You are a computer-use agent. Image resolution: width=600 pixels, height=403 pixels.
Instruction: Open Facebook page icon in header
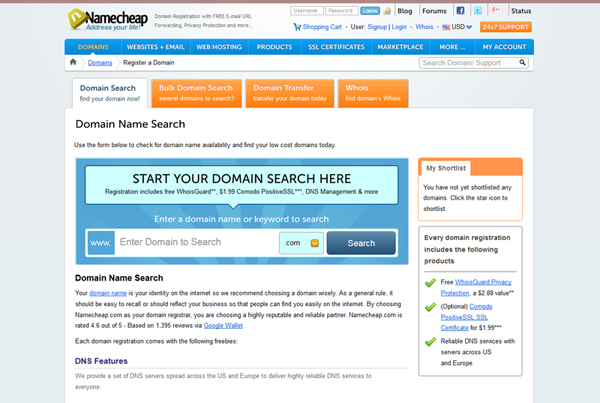point(460,11)
